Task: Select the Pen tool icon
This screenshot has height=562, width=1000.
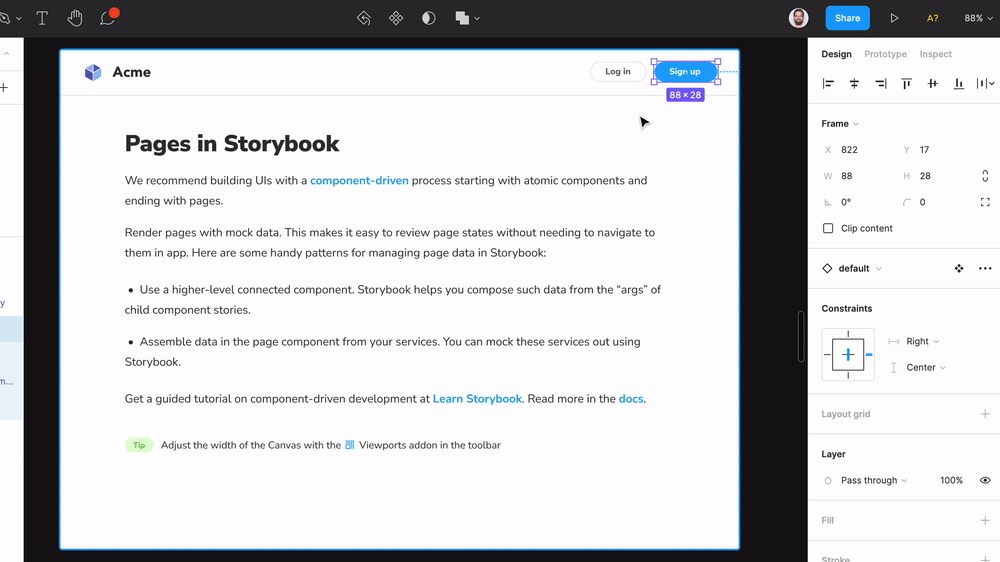Action: 4,18
